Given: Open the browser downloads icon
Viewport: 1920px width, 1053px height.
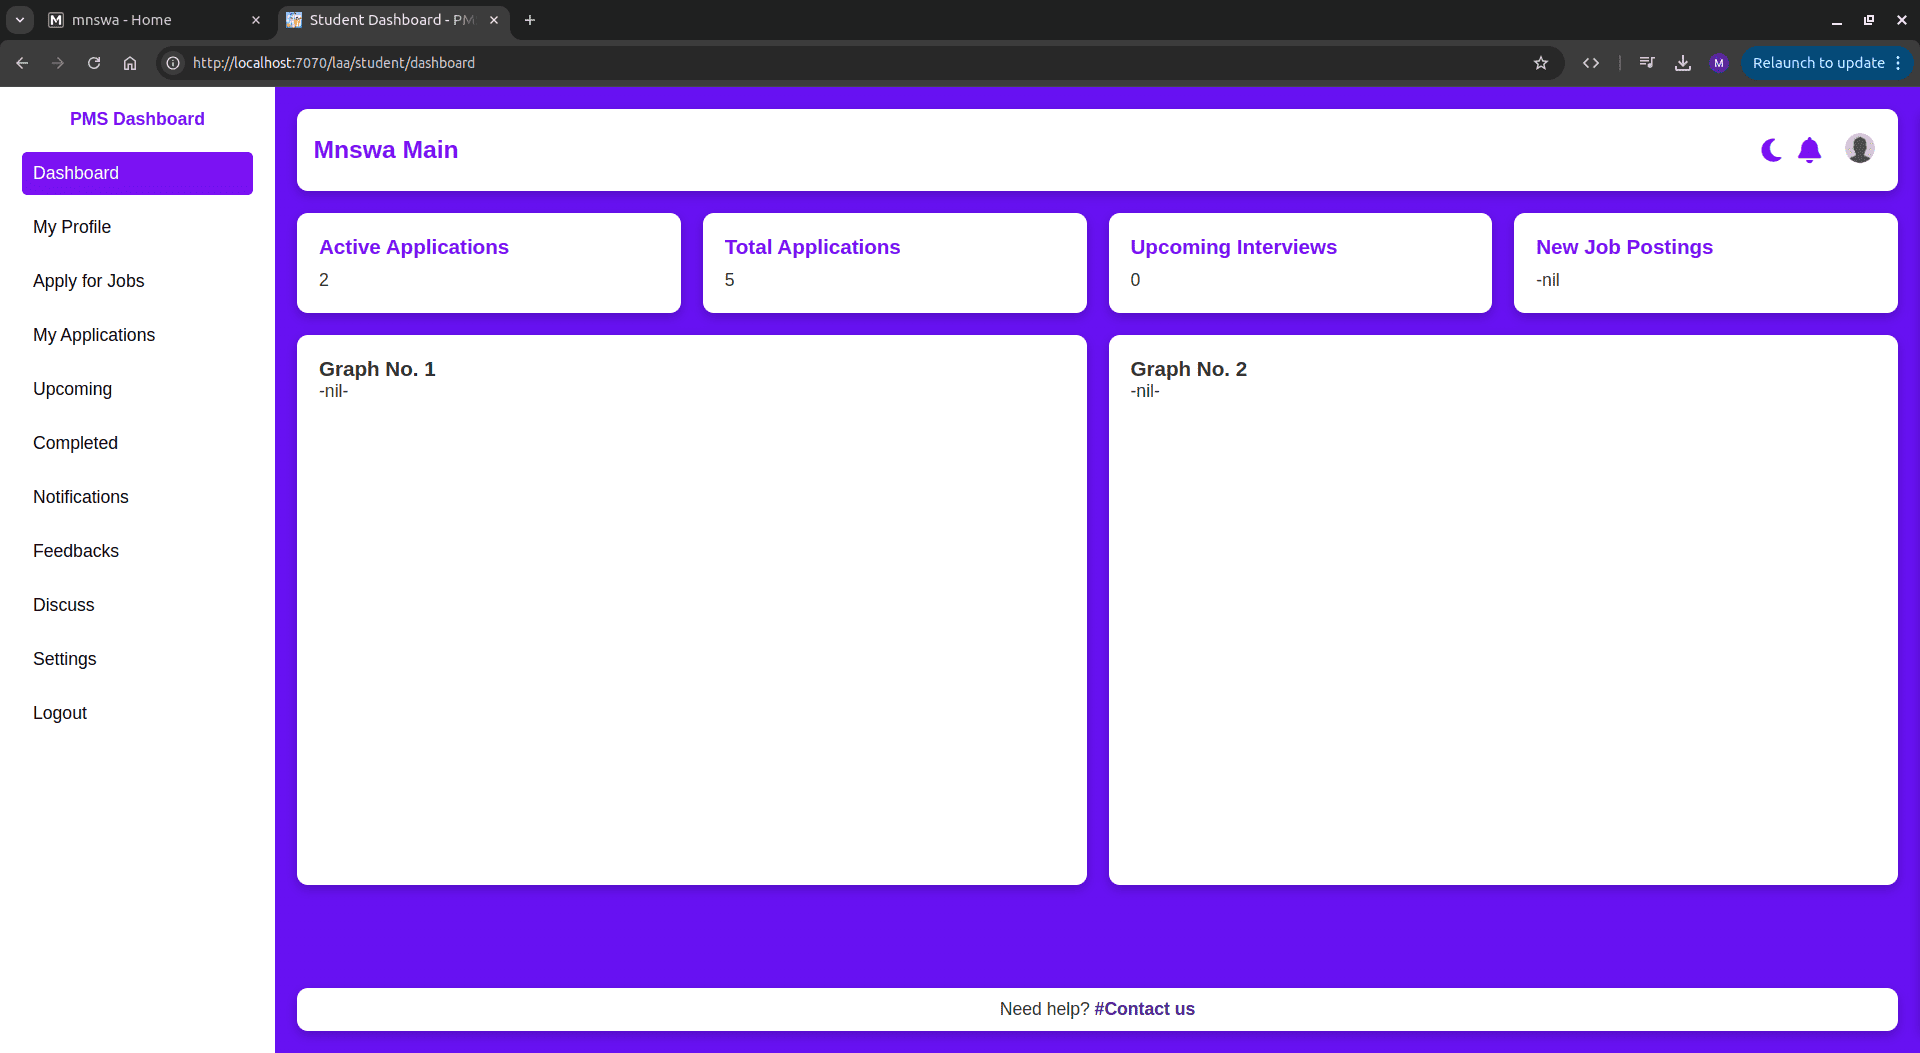Looking at the screenshot, I should (x=1683, y=63).
